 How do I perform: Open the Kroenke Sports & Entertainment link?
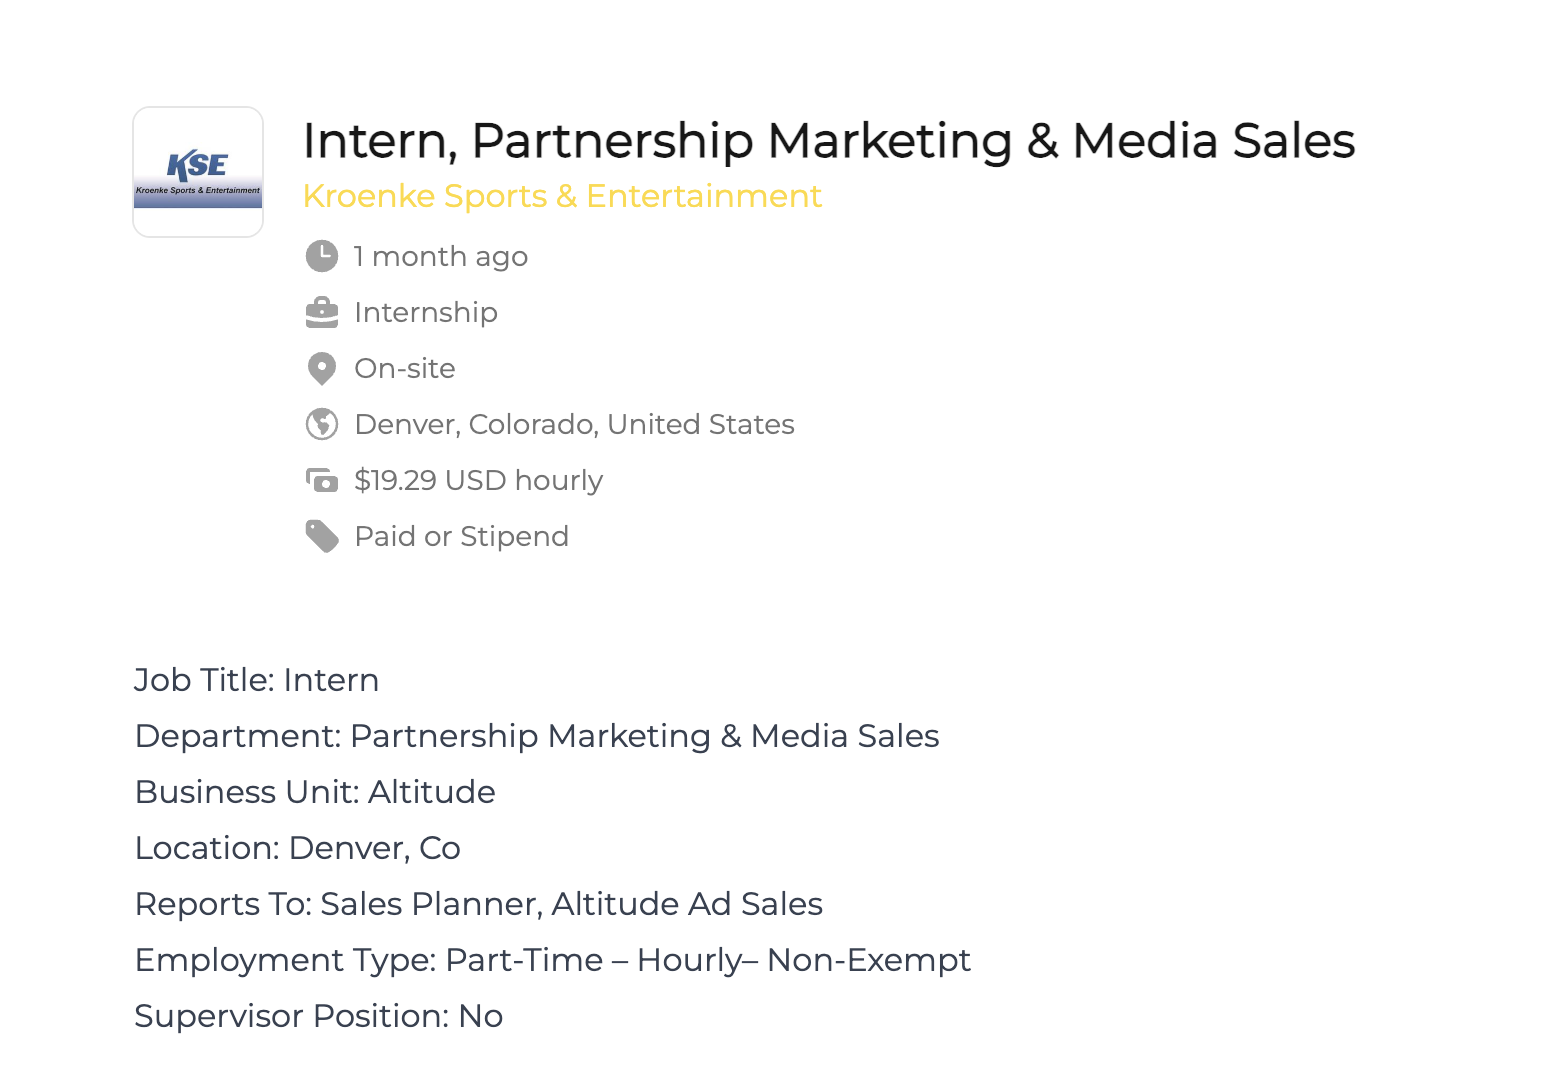562,196
